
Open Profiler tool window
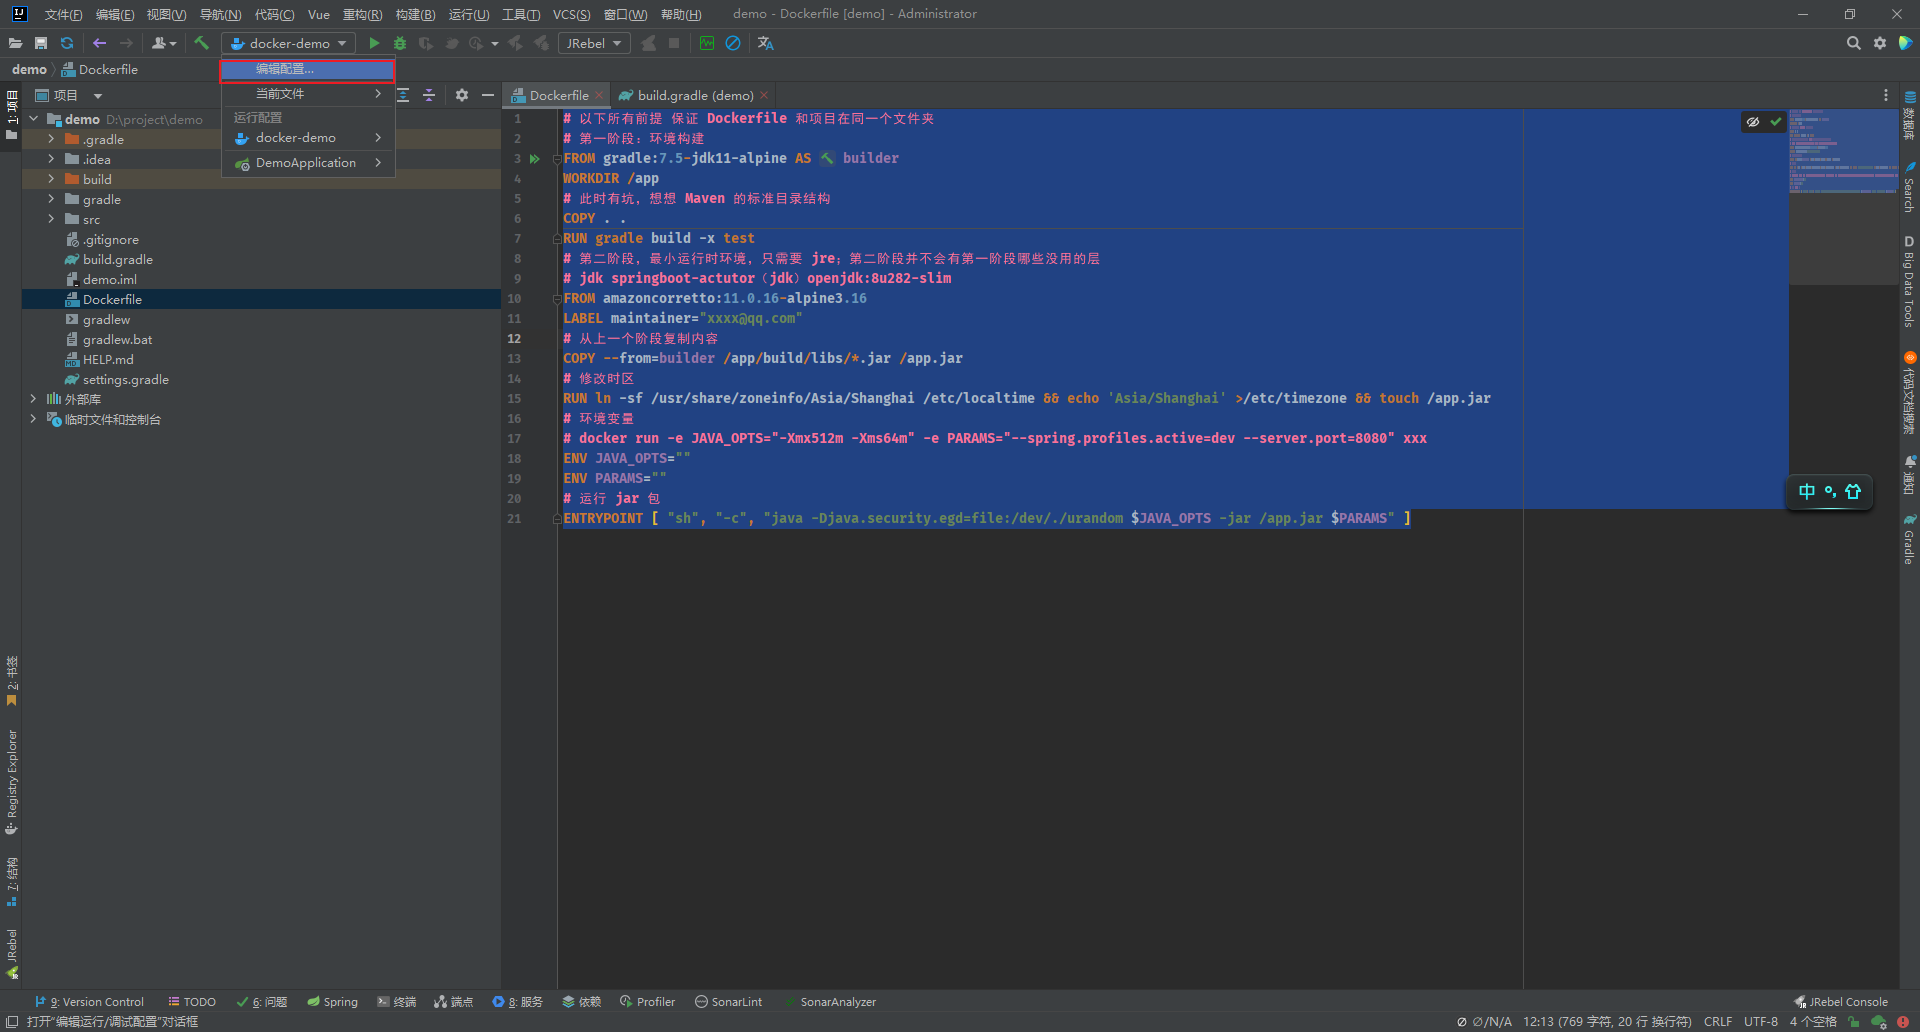click(647, 1001)
